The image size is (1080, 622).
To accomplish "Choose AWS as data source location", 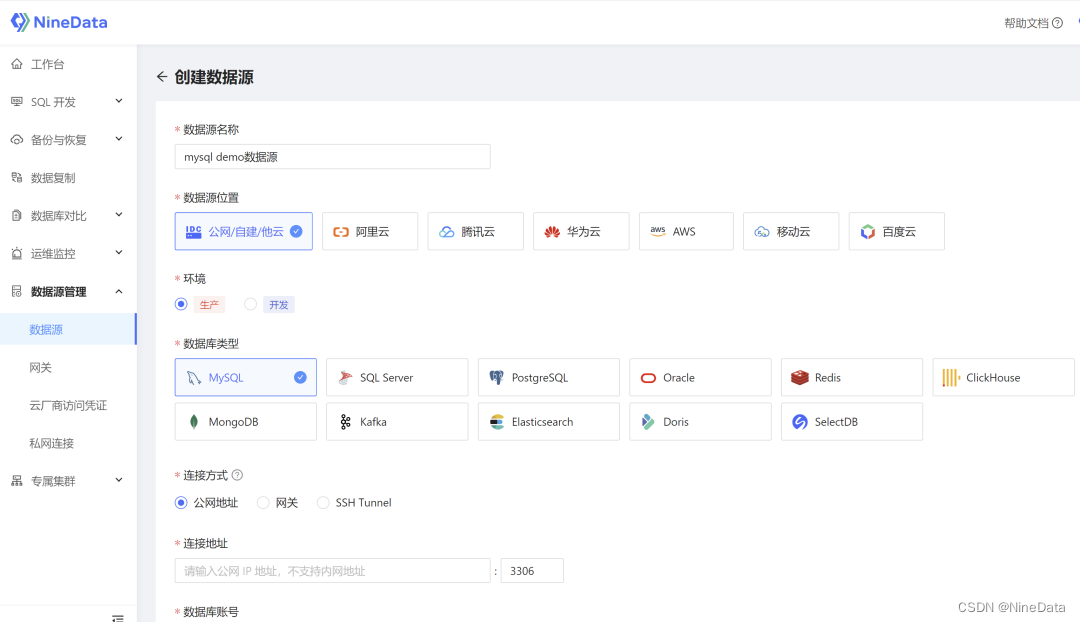I will pyautogui.click(x=686, y=231).
